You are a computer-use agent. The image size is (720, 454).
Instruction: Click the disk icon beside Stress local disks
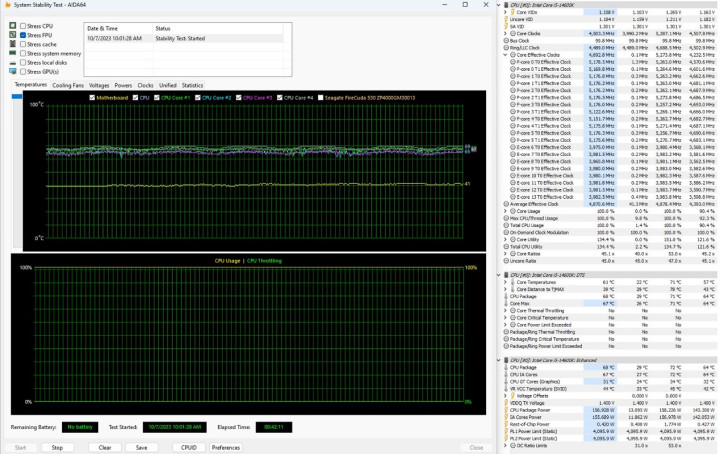coord(12,63)
